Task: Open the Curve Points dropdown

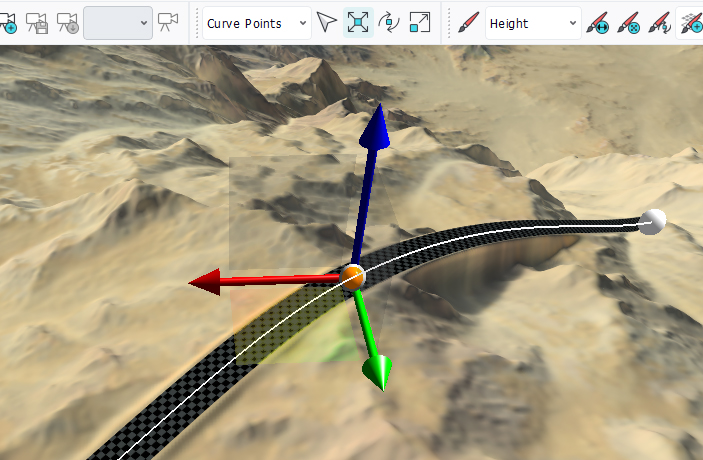Action: (255, 23)
